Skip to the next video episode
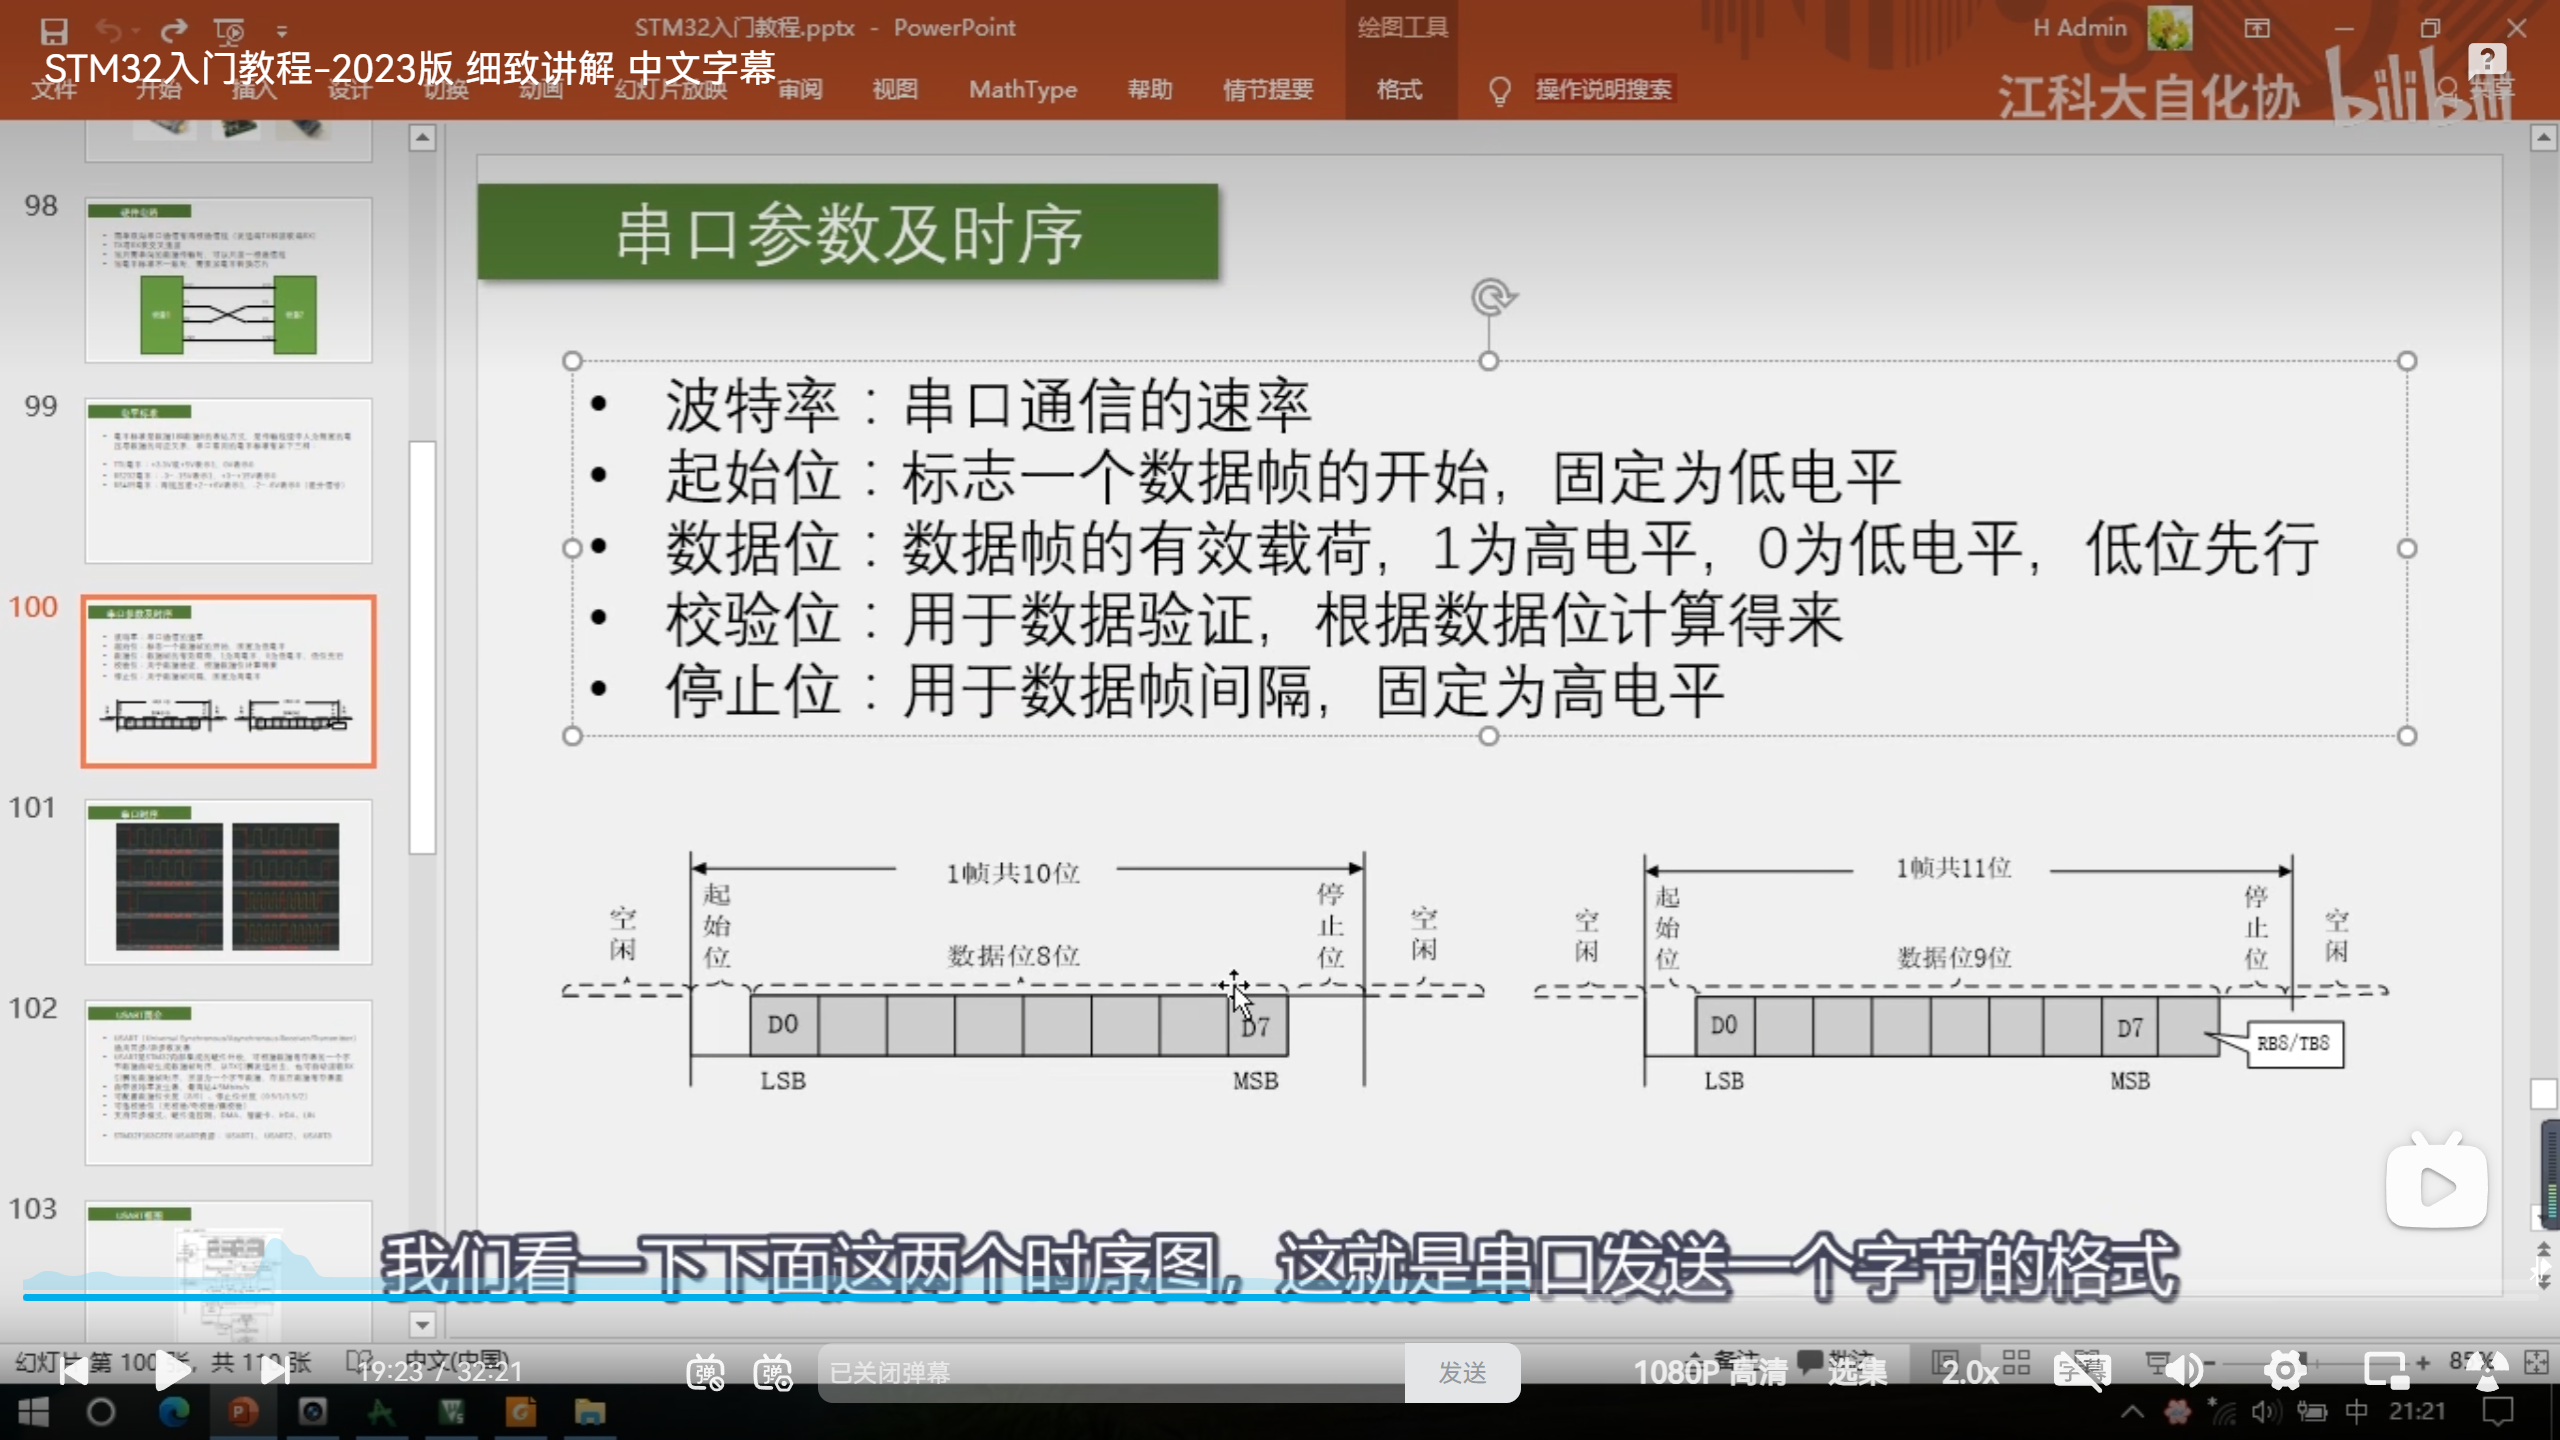This screenshot has width=2560, height=1440. [274, 1371]
